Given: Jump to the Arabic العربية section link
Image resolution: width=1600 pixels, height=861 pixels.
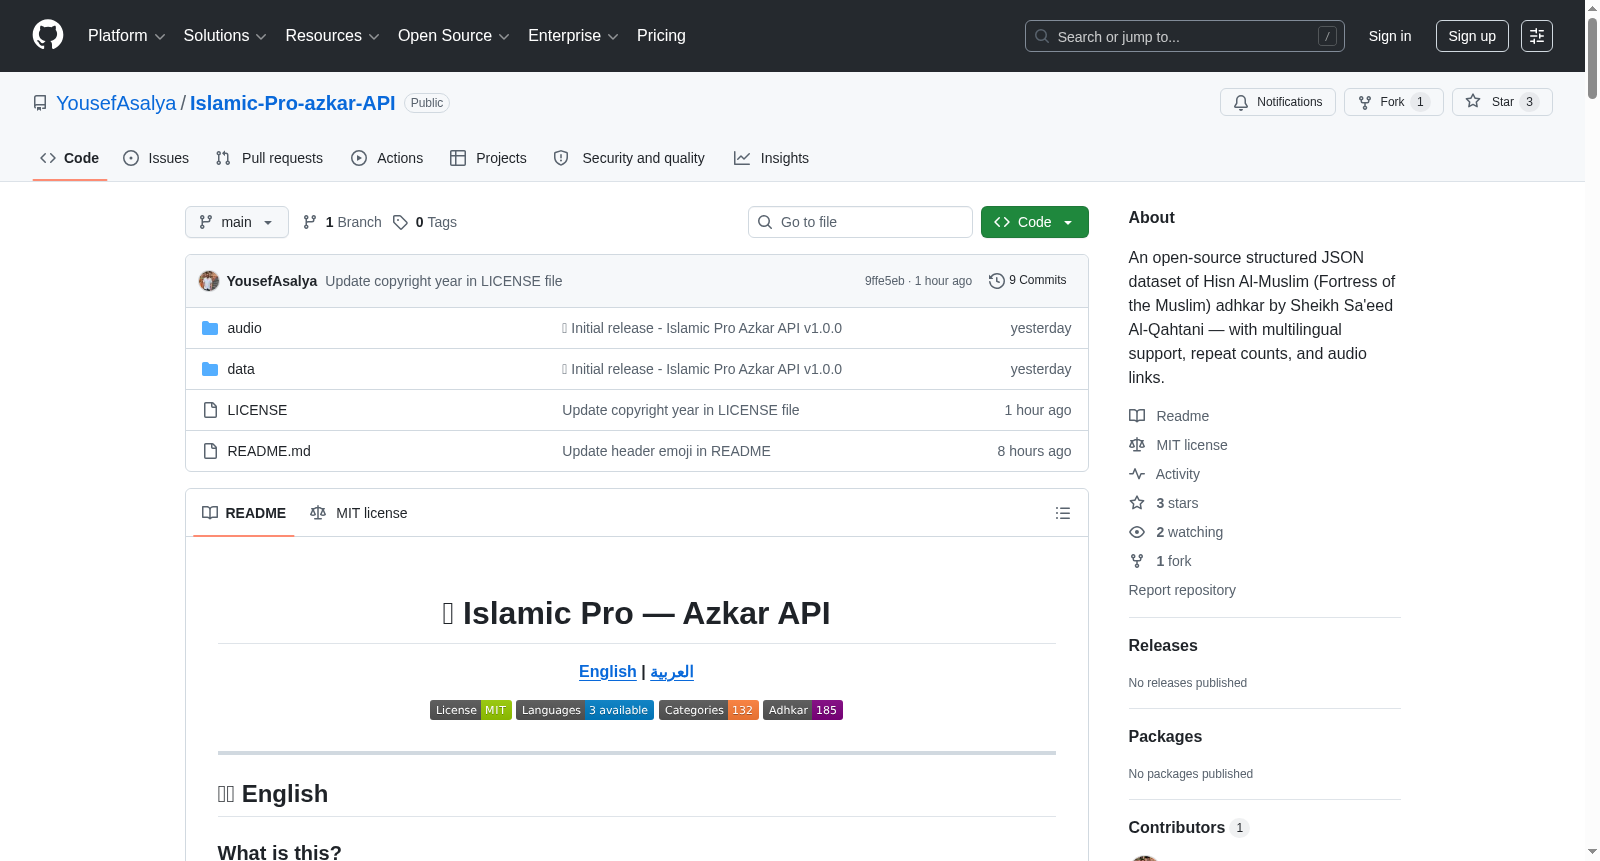Looking at the screenshot, I should pos(672,672).
